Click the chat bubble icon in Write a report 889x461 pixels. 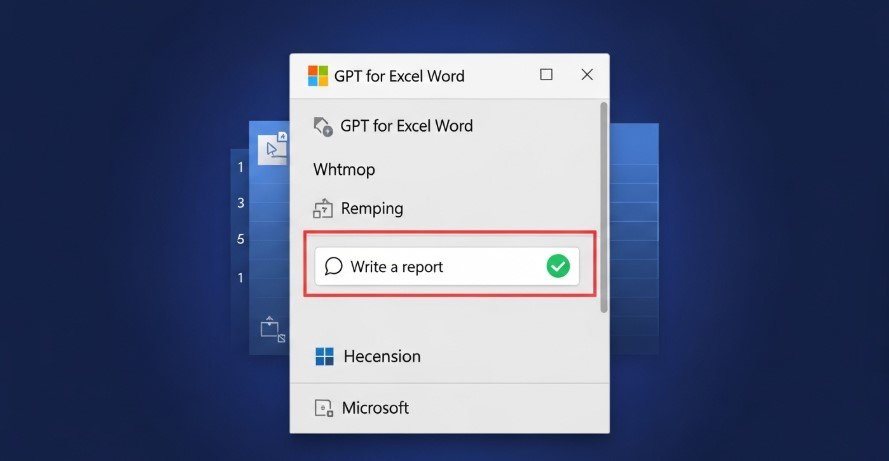point(333,266)
